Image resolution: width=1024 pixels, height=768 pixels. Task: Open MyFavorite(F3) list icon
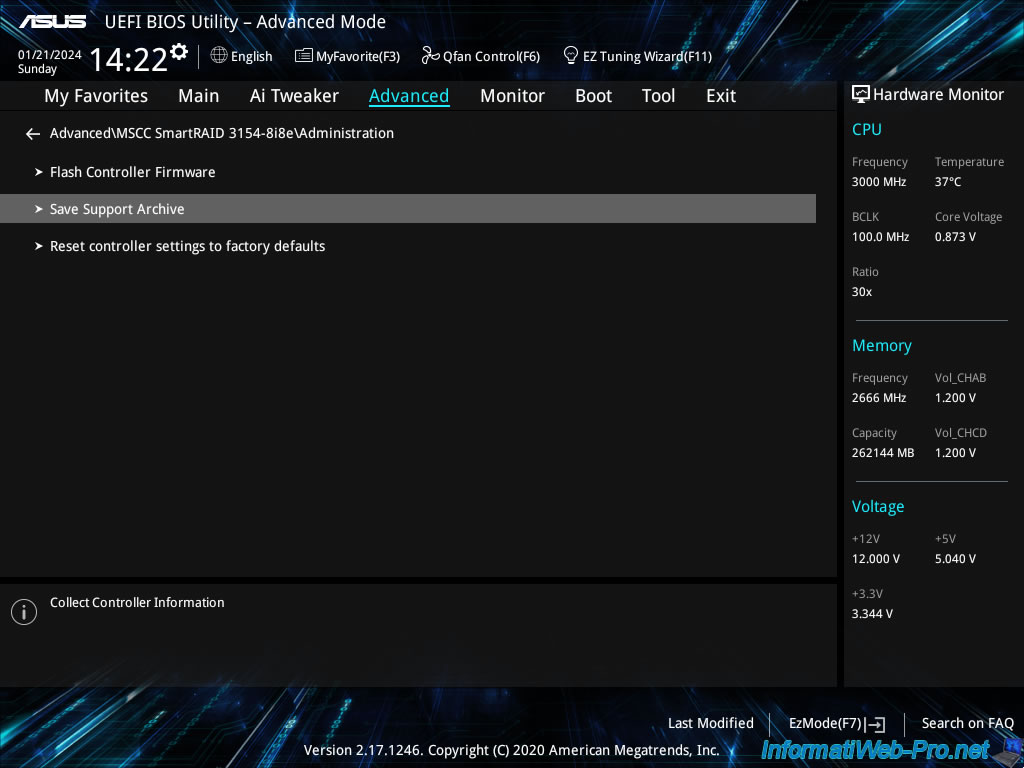coord(304,56)
